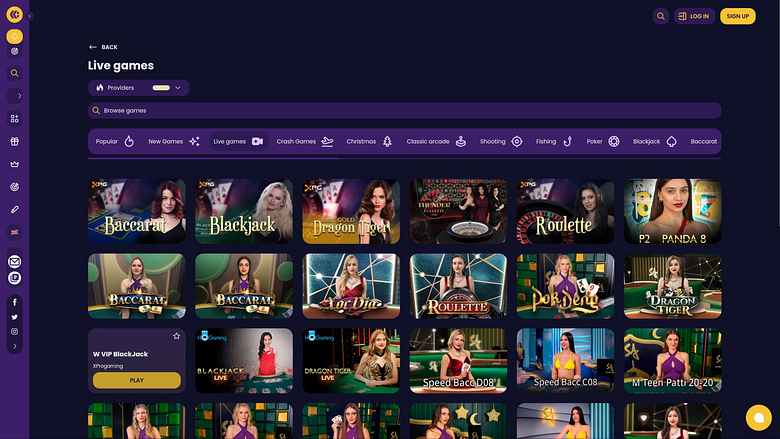Select the Christmas category tab
This screenshot has width=780, height=439.
pyautogui.click(x=369, y=142)
